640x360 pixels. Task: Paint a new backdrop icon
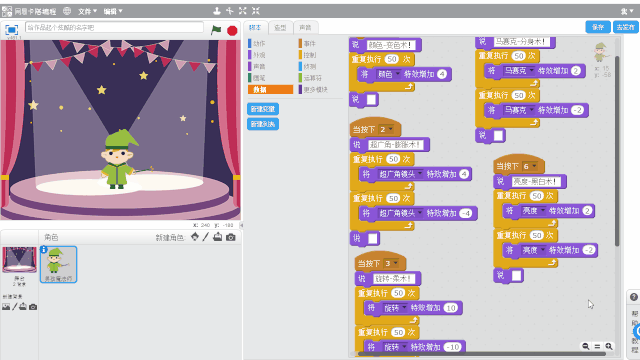point(15,307)
